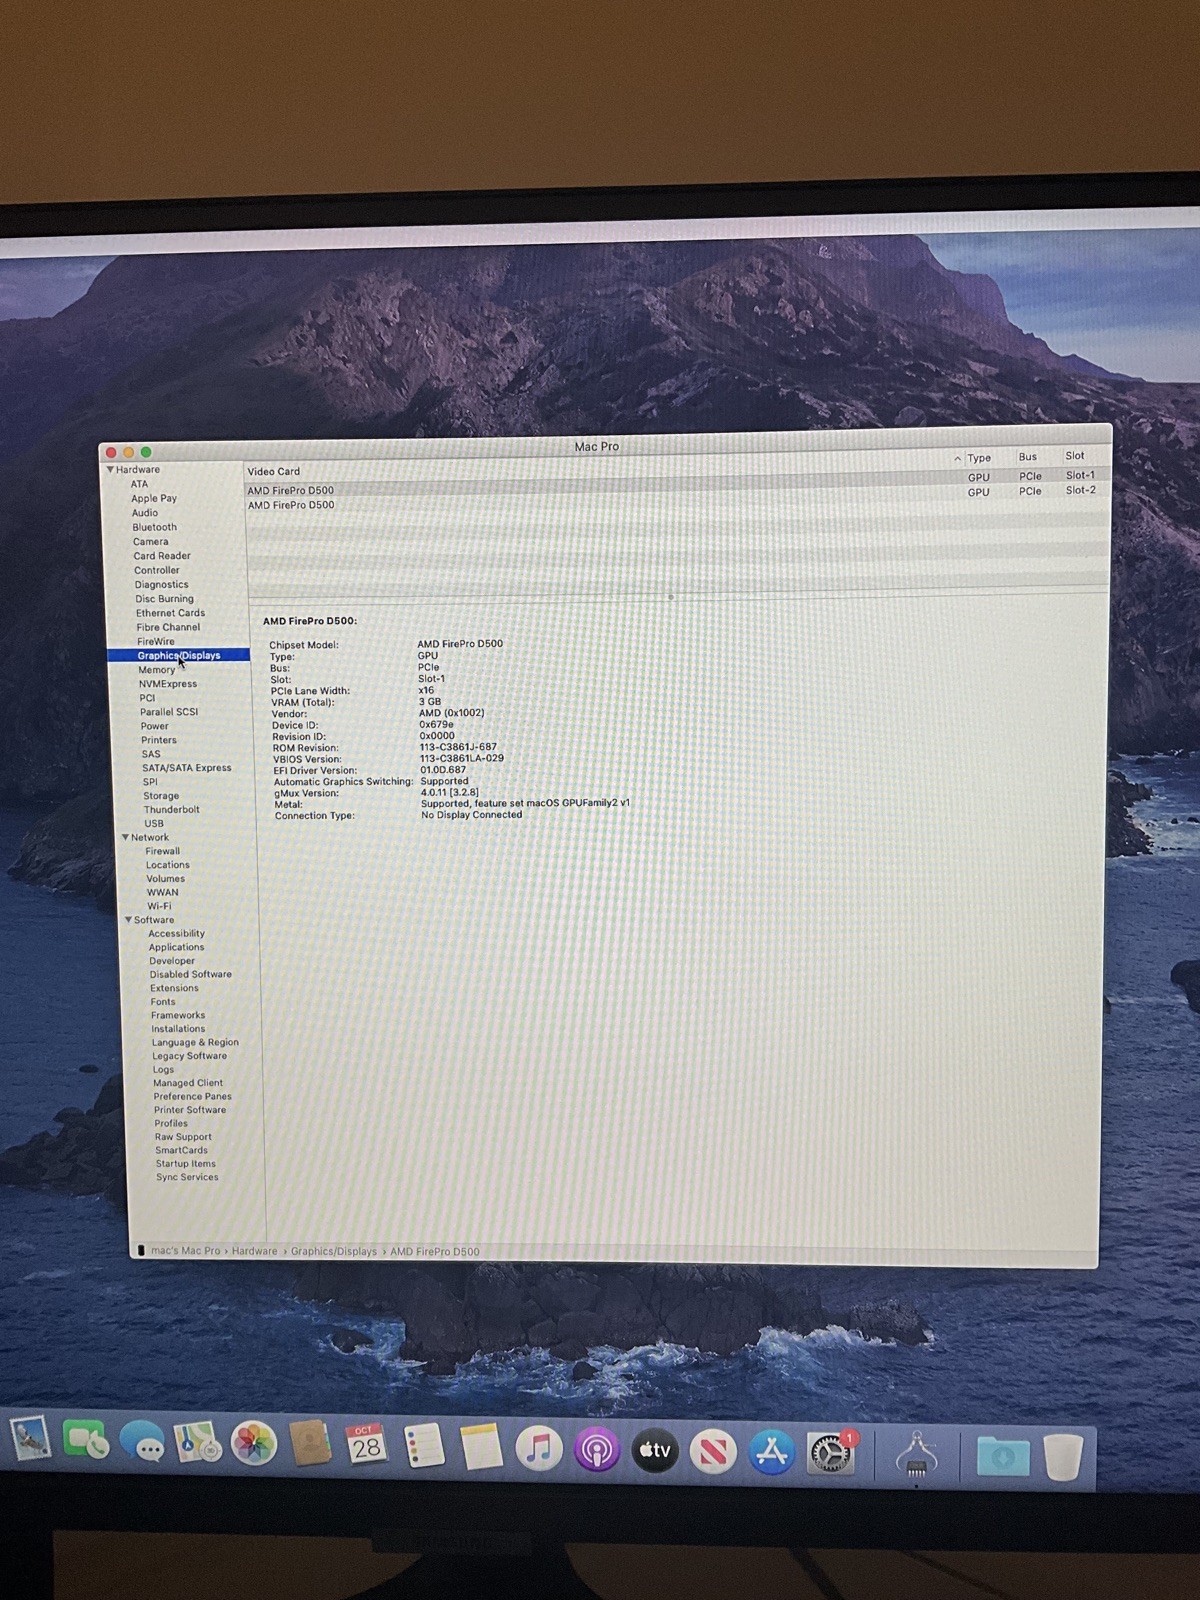Click Hardware in the bottom path bar
Viewport: 1200px width, 1600px height.
(x=255, y=1251)
